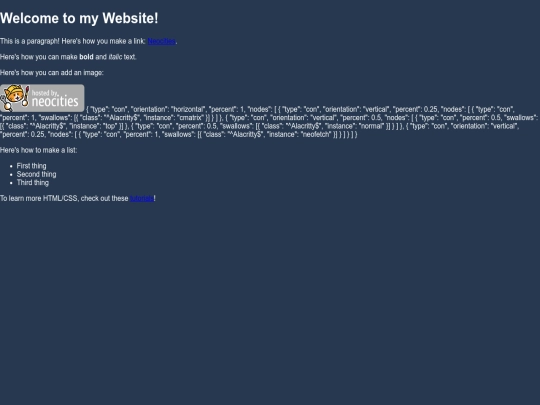Screen dimensions: 540x405
Task: Click the hosted by neocities badge image
Action: [x=42, y=98]
